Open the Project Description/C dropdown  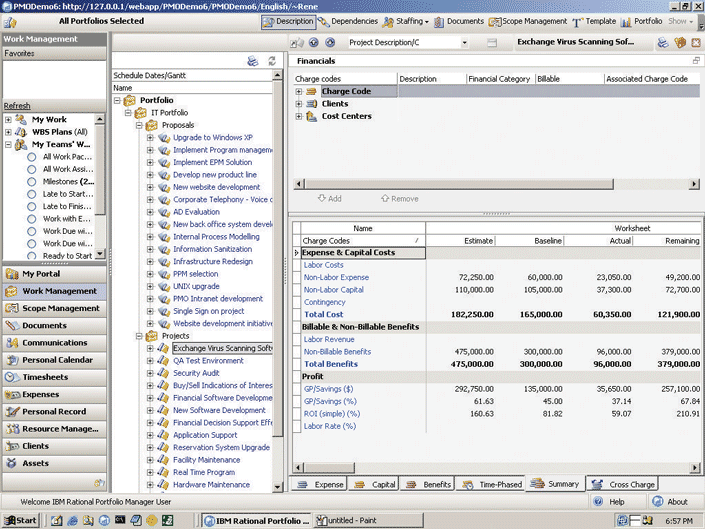464,43
